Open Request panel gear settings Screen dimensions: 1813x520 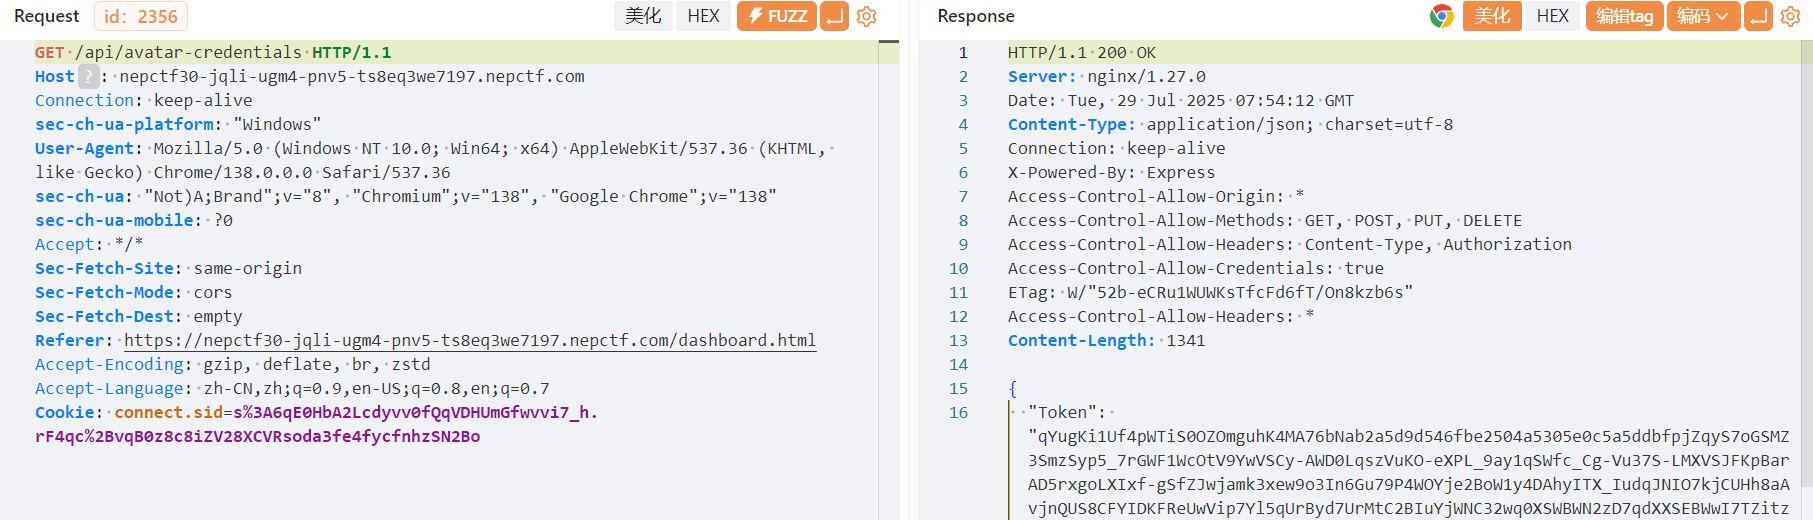click(x=867, y=16)
